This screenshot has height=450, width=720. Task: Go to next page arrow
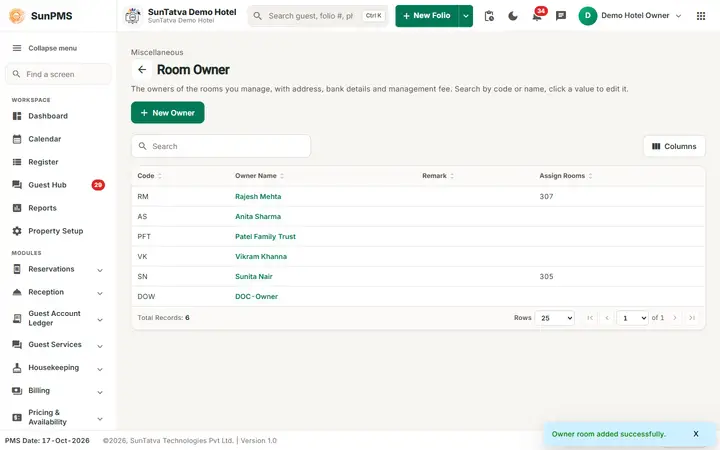click(x=675, y=318)
